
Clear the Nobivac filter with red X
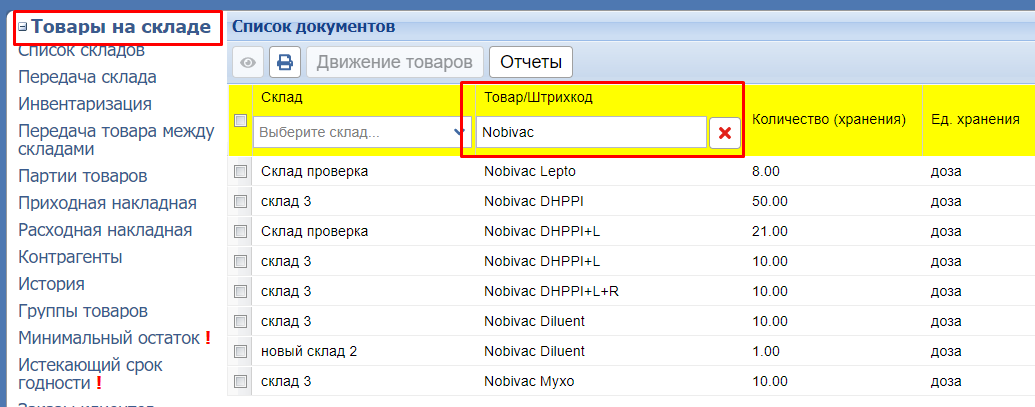[x=724, y=133]
